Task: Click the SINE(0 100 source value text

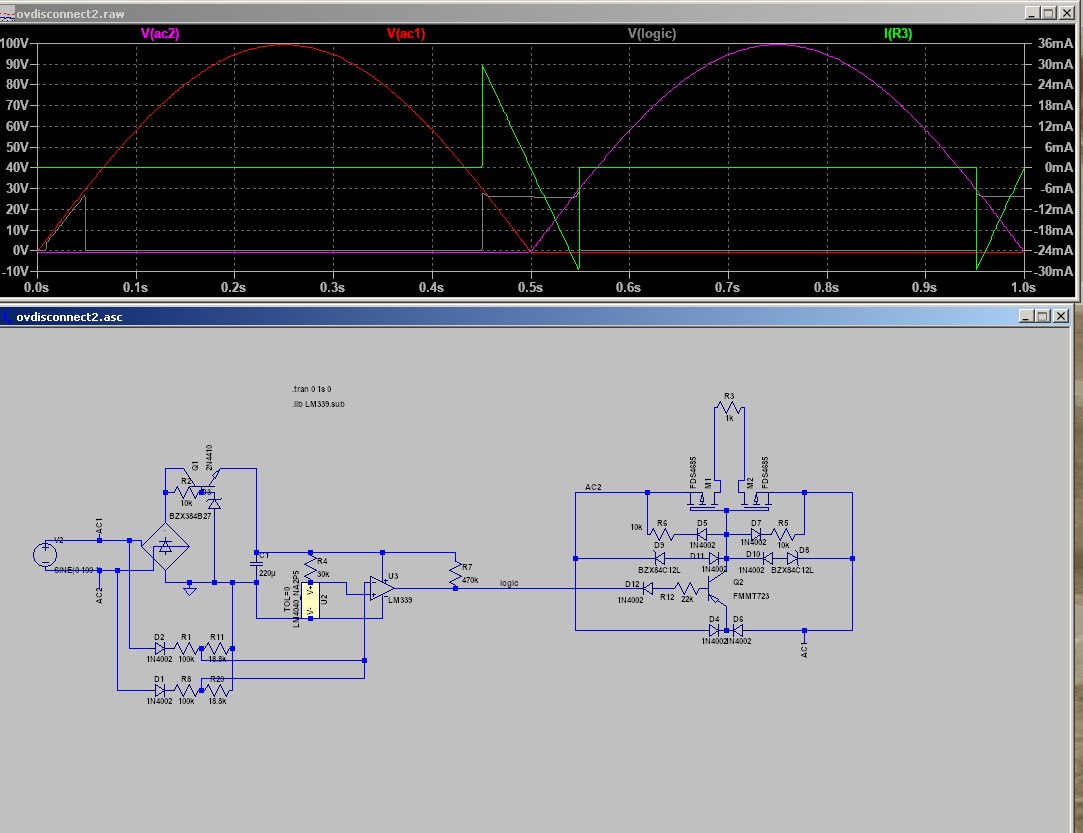Action: click(x=74, y=570)
